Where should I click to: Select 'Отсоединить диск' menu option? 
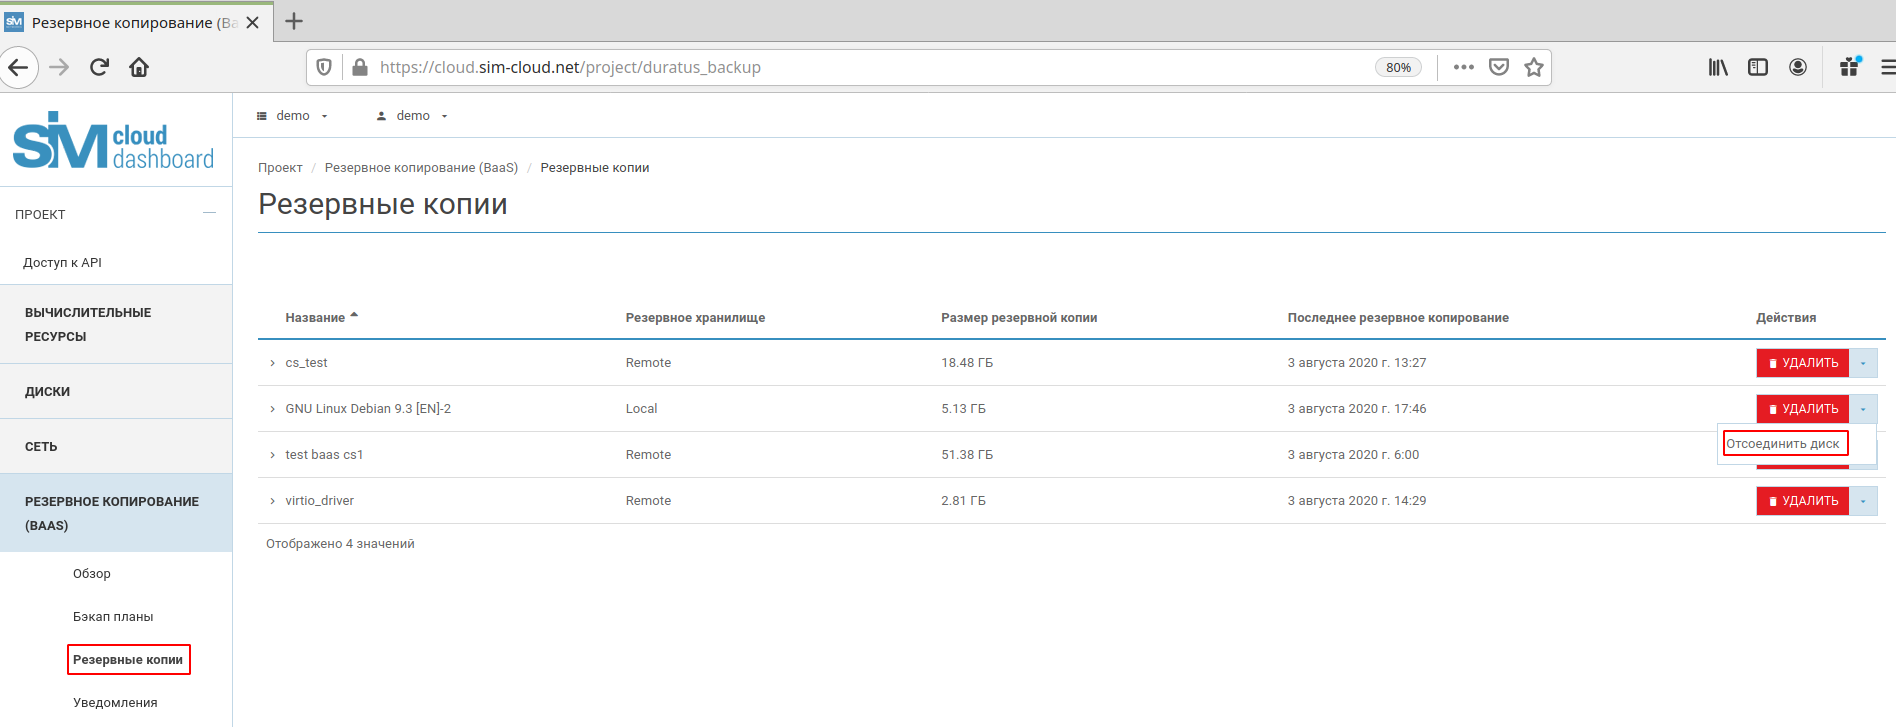[1783, 444]
